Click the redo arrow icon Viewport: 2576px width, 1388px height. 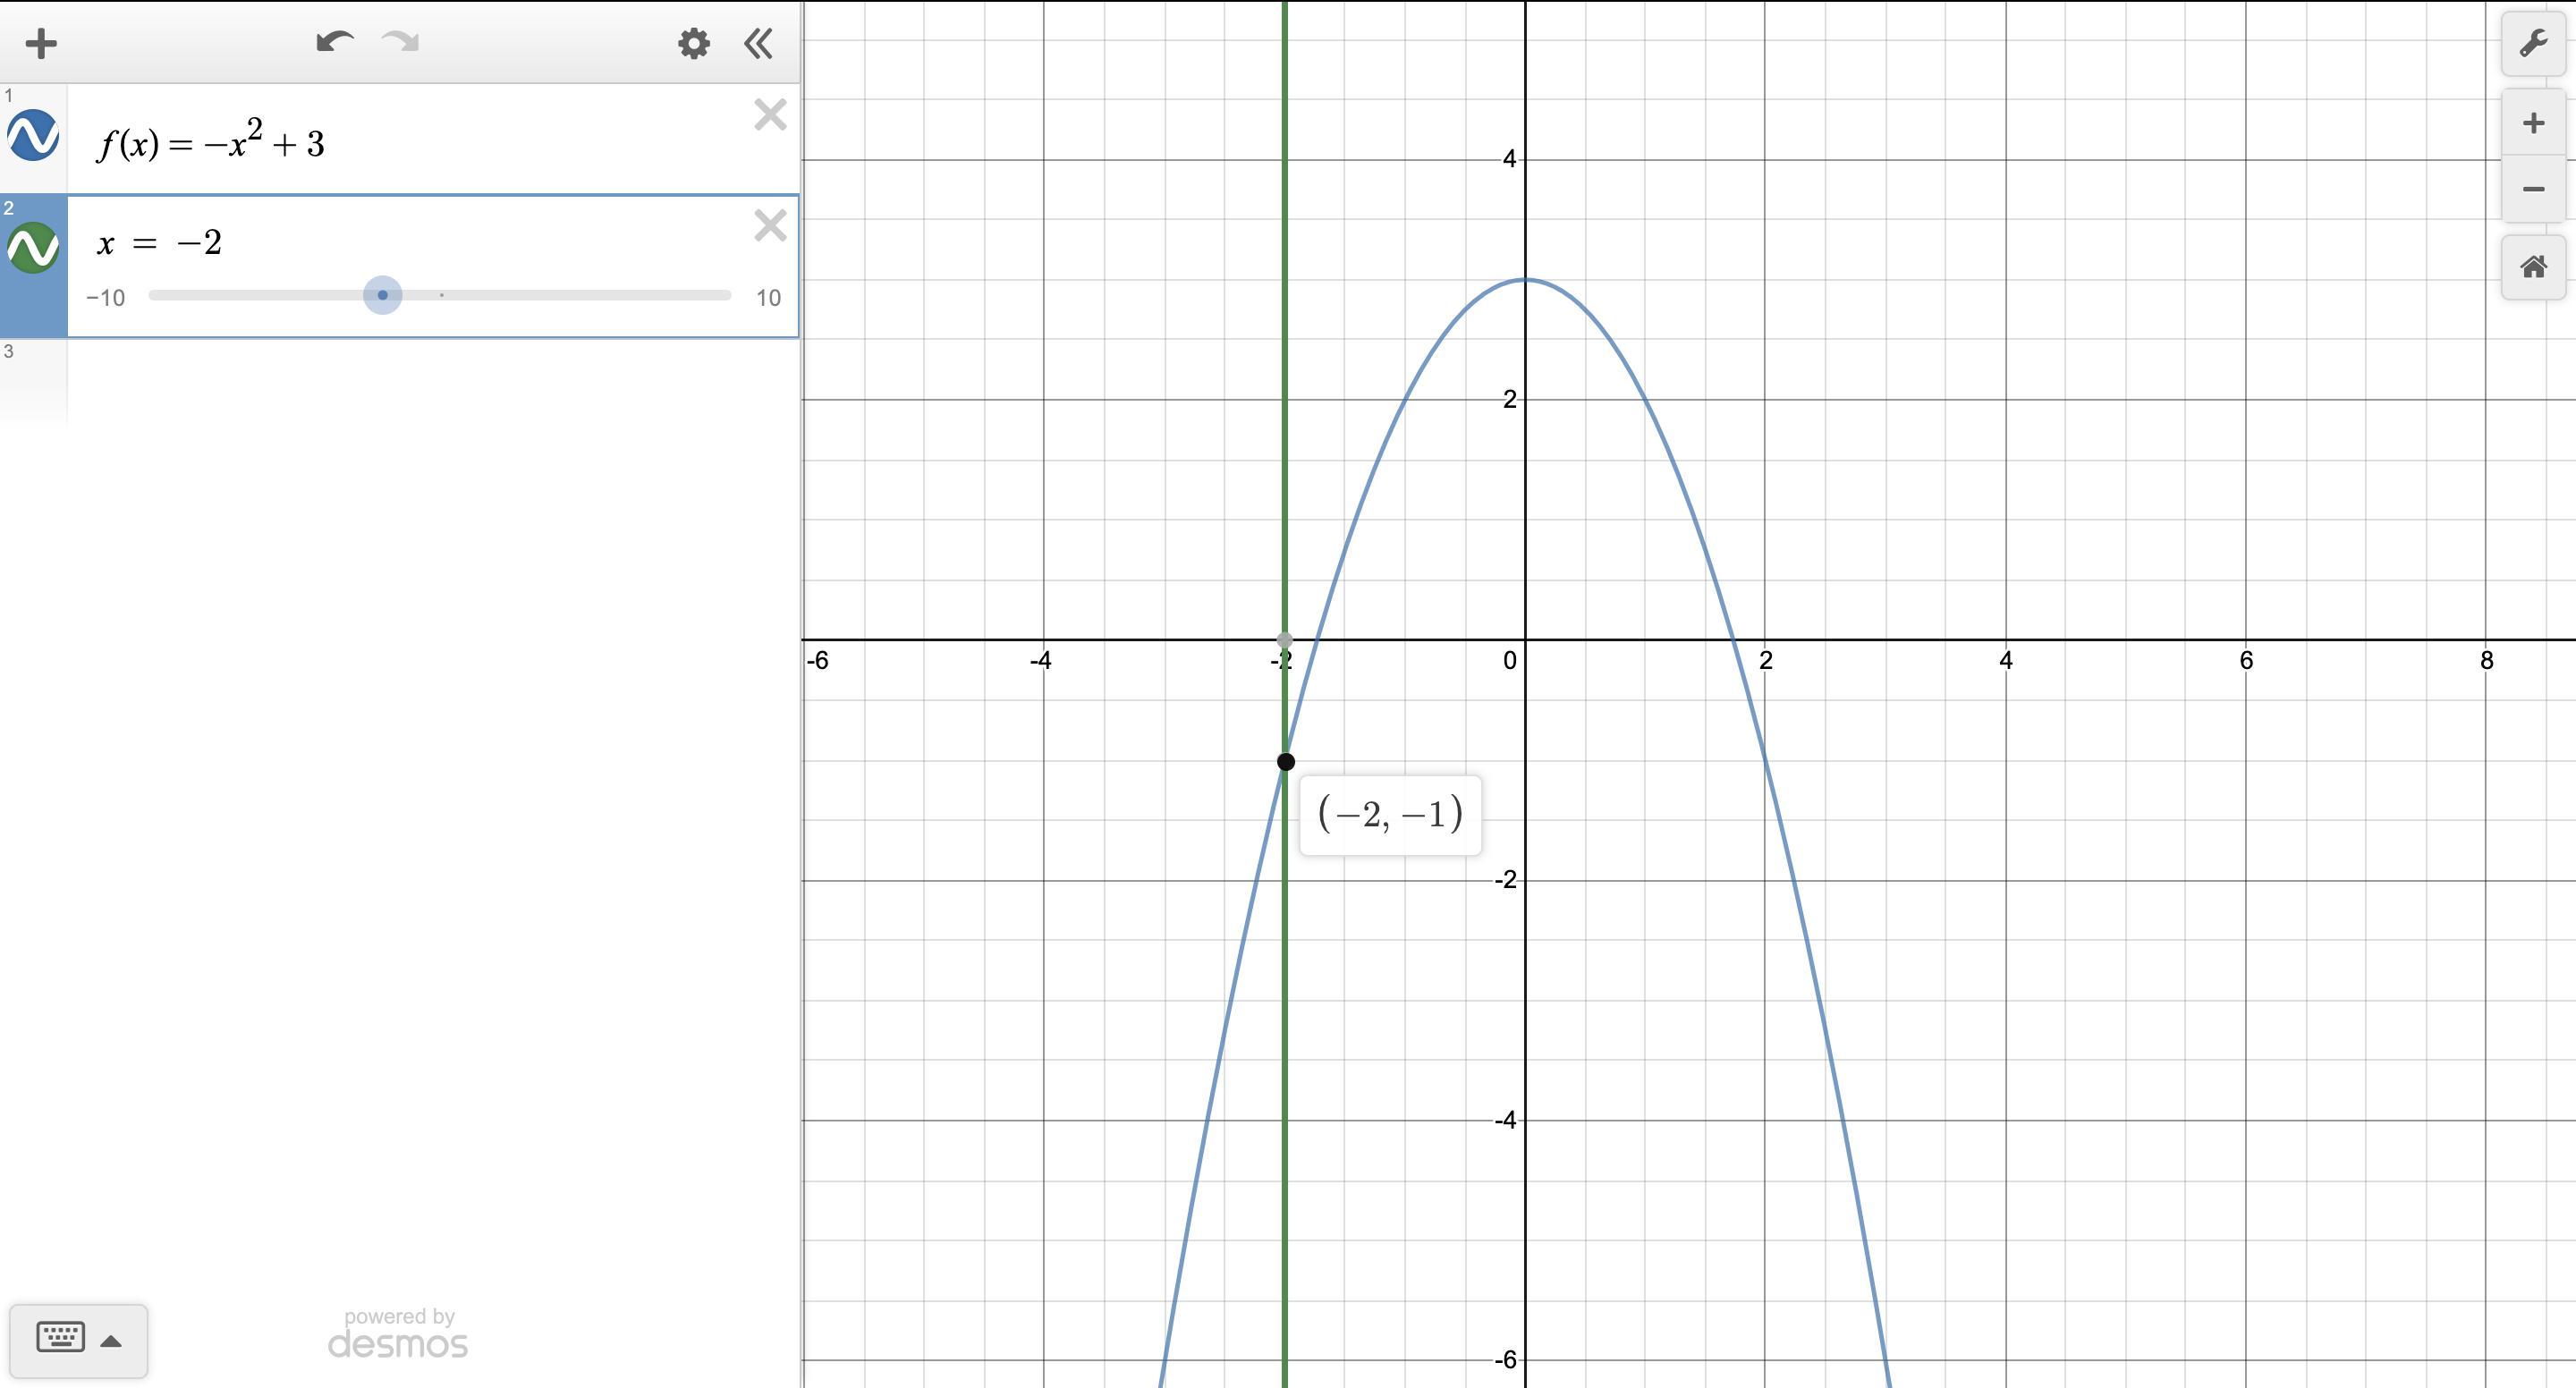[401, 42]
